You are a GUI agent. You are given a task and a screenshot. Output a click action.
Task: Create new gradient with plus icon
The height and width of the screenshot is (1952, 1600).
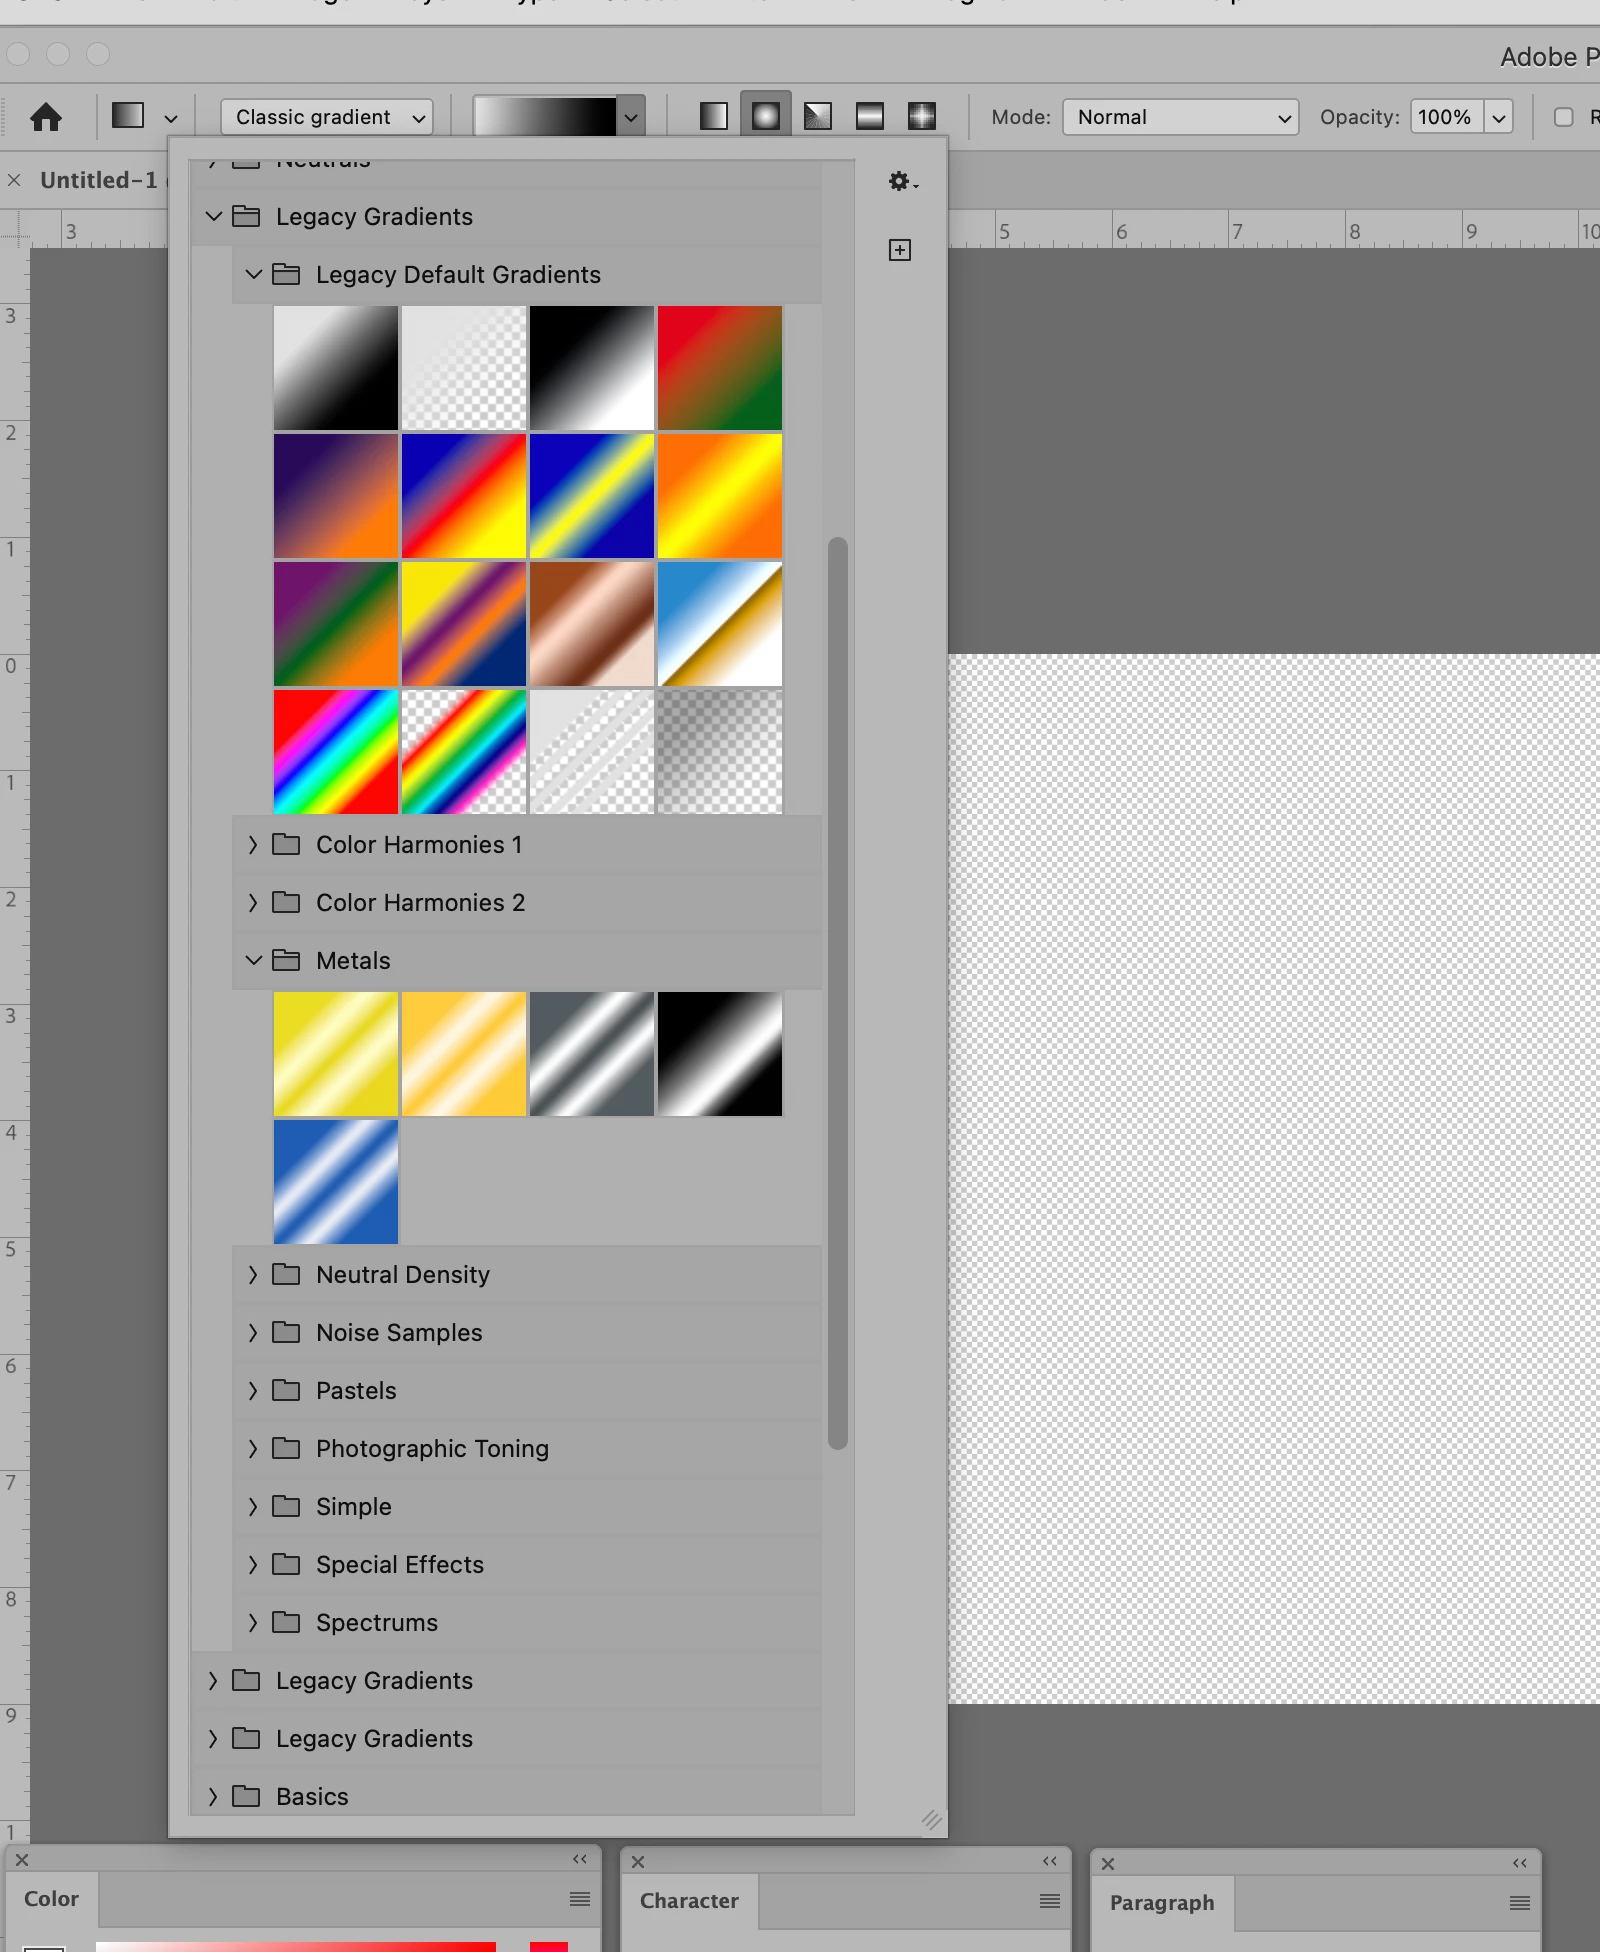900,250
